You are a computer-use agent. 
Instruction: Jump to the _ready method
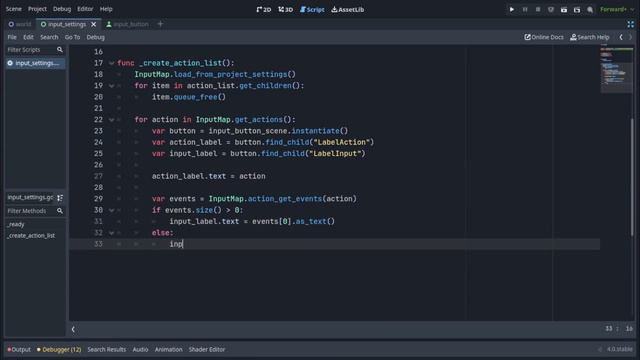[x=16, y=224]
